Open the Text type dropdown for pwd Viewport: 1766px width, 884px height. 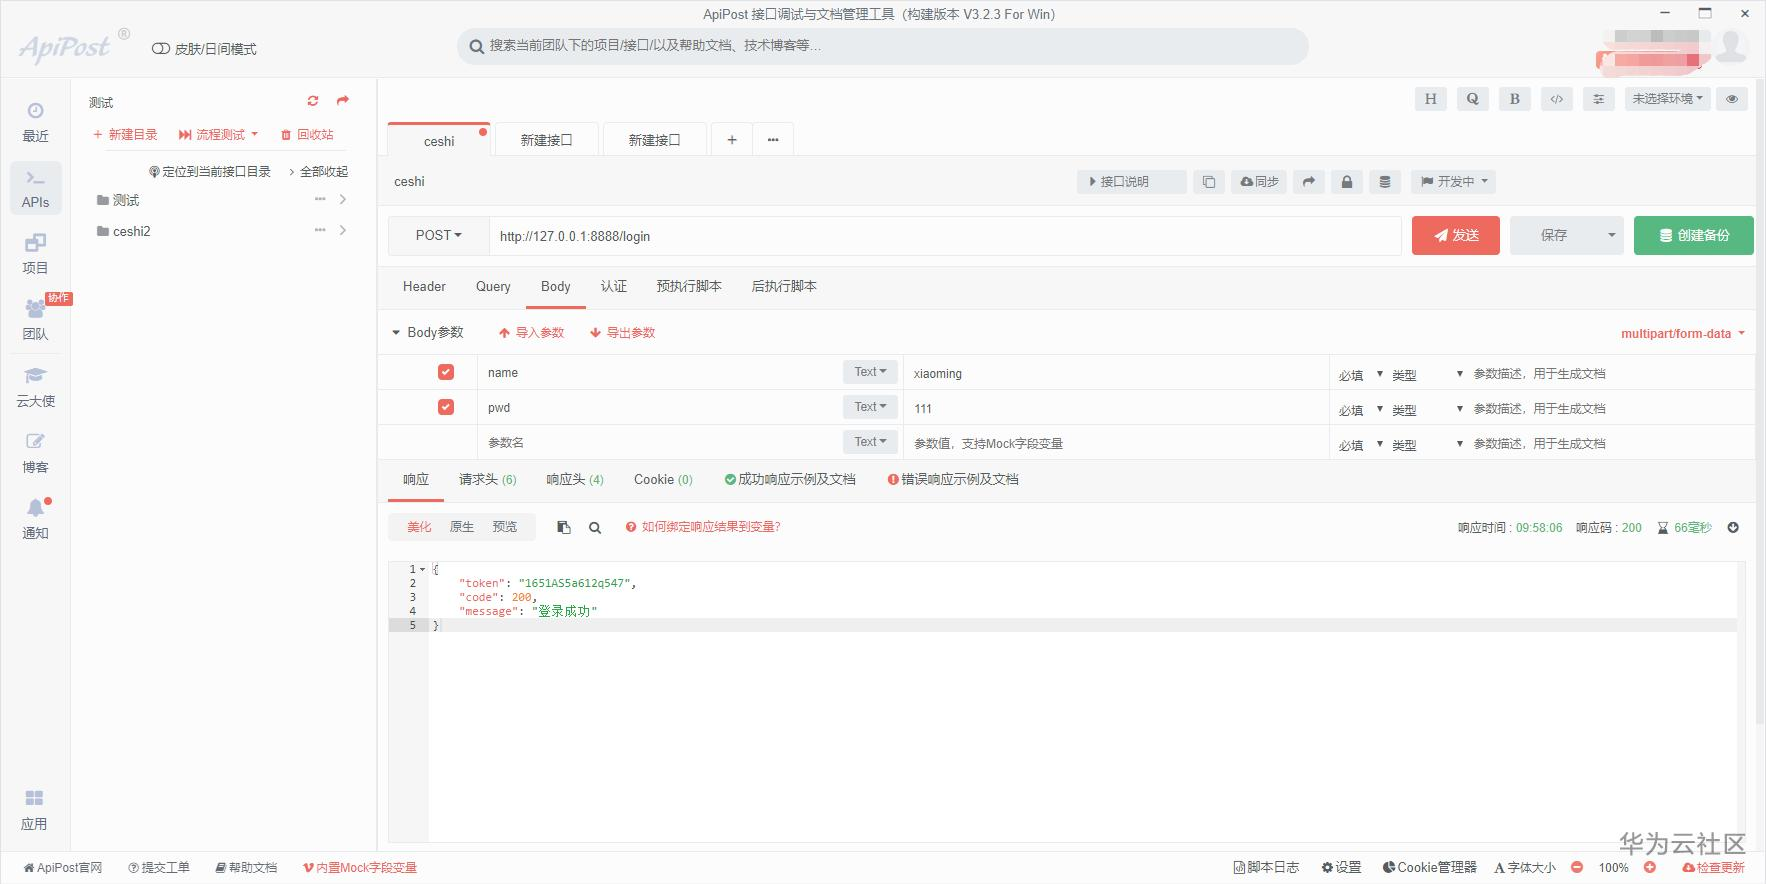click(x=870, y=407)
